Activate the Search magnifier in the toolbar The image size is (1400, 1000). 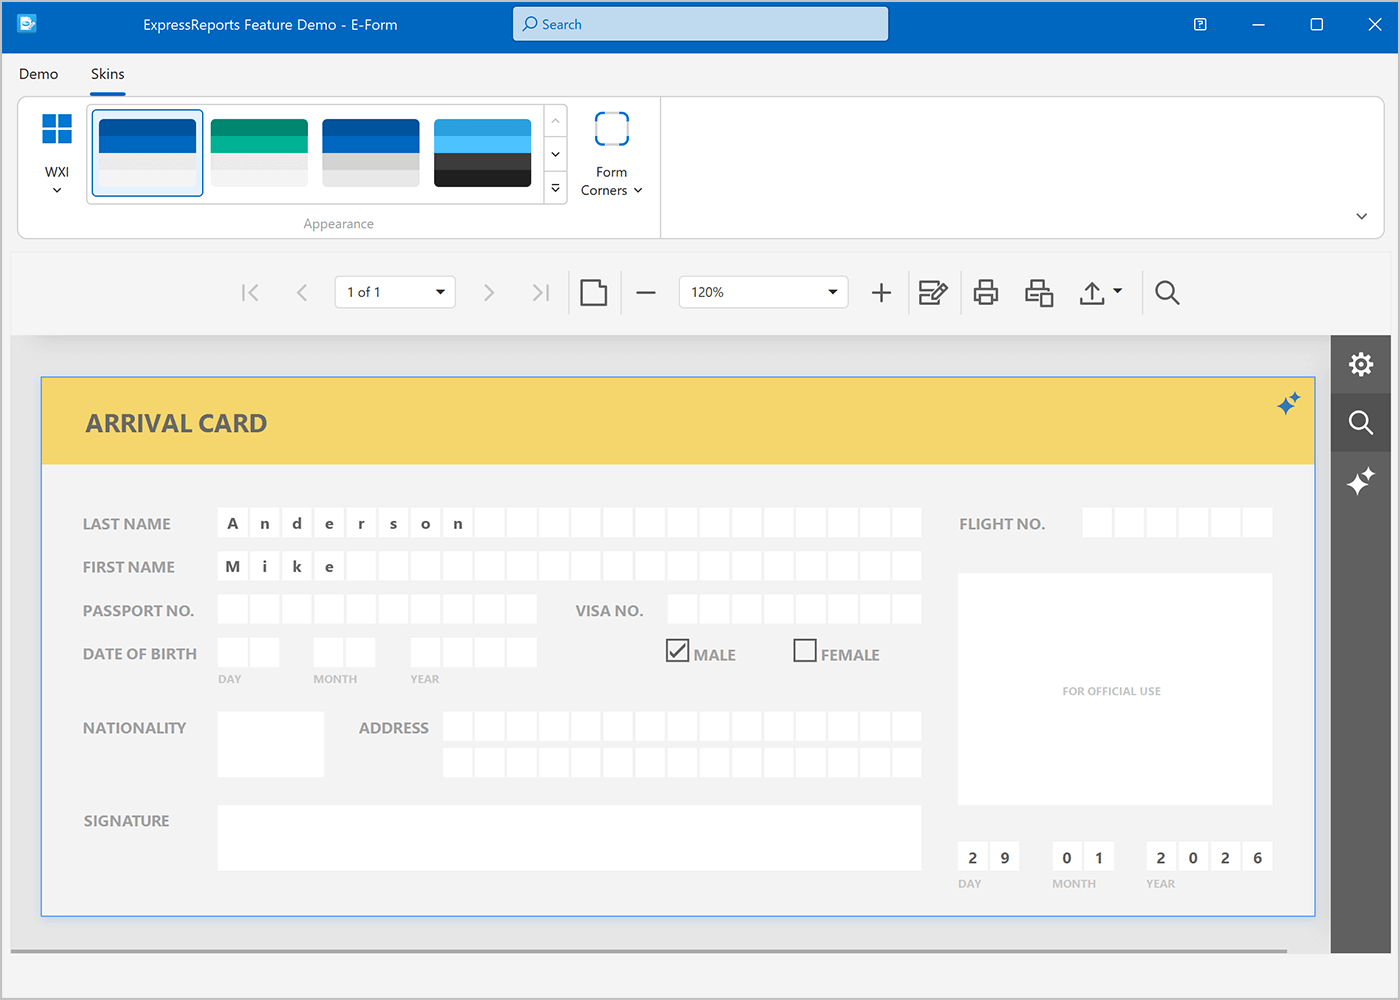(1167, 292)
